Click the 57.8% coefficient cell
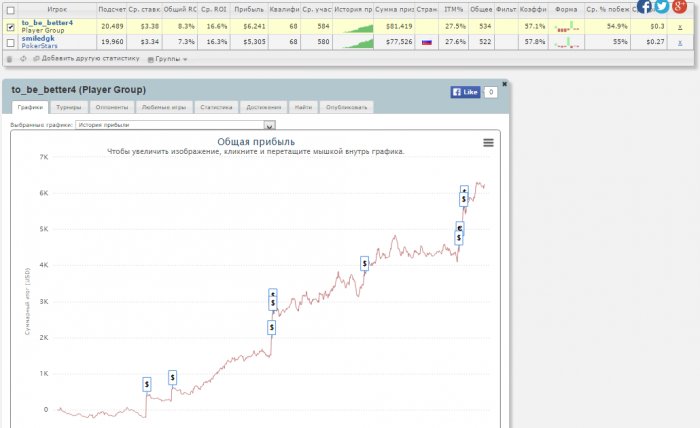The image size is (700, 428). pos(534,42)
